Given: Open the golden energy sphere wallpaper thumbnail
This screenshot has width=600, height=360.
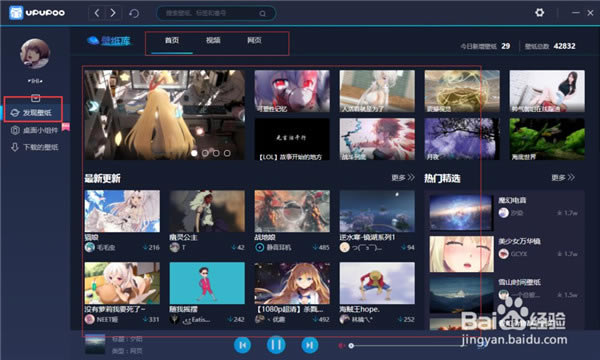Looking at the screenshot, I should pos(462,91).
